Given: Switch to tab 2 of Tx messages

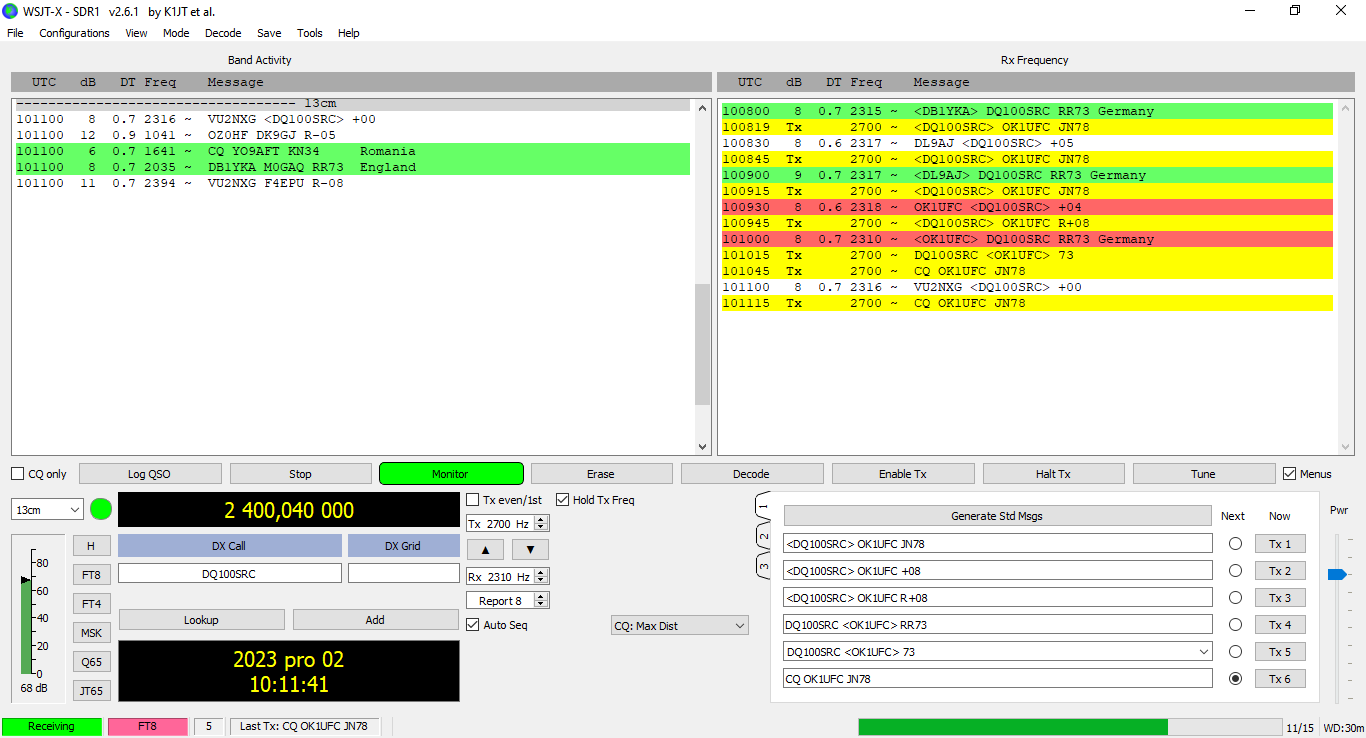Looking at the screenshot, I should (x=763, y=537).
